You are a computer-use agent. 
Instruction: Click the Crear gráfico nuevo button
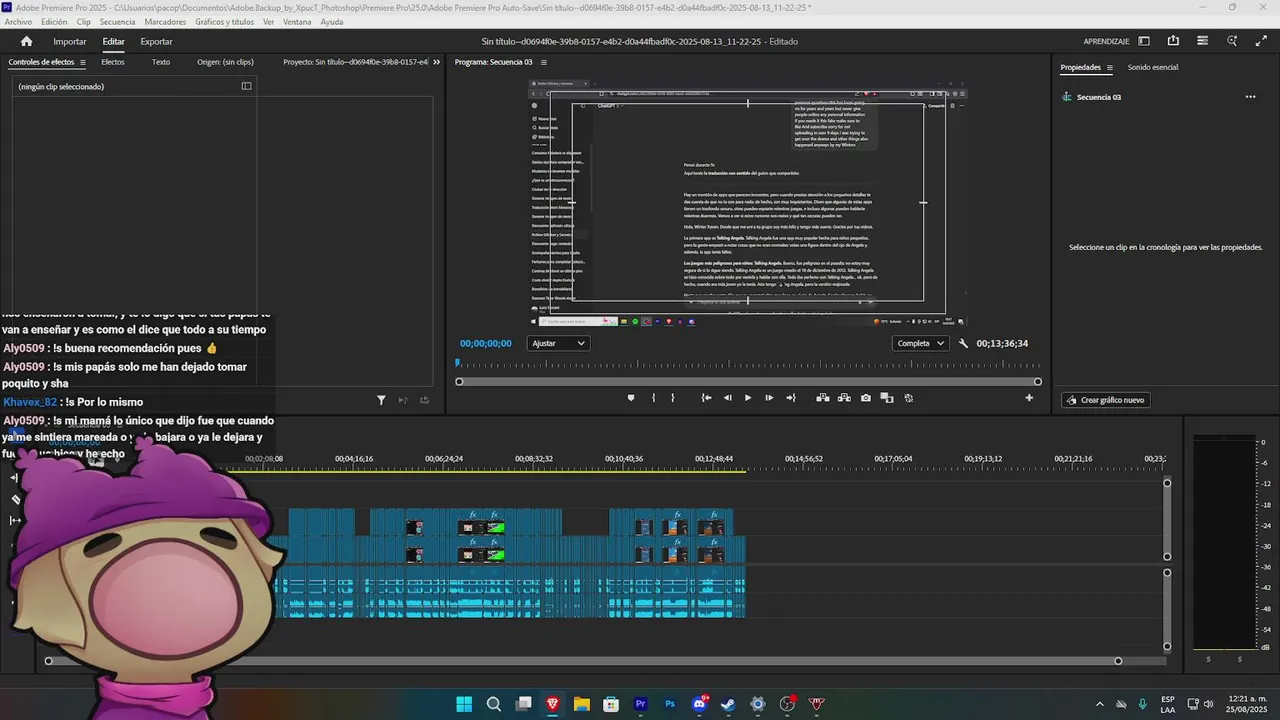[1106, 400]
